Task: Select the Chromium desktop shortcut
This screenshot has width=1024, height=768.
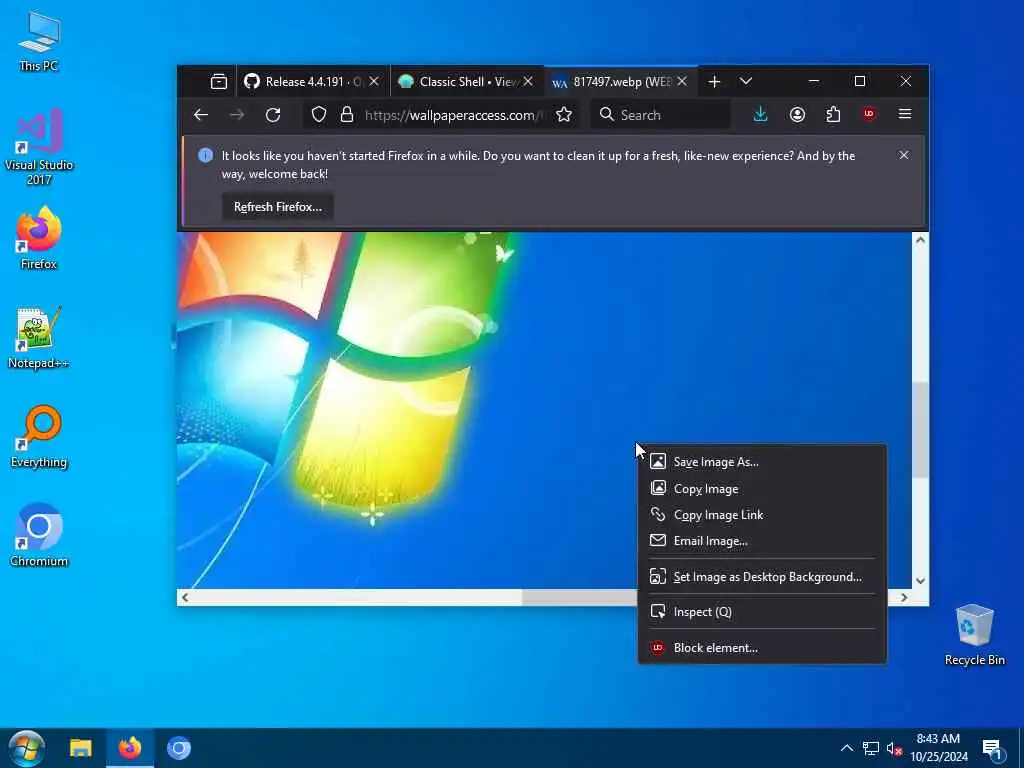Action: point(39,536)
